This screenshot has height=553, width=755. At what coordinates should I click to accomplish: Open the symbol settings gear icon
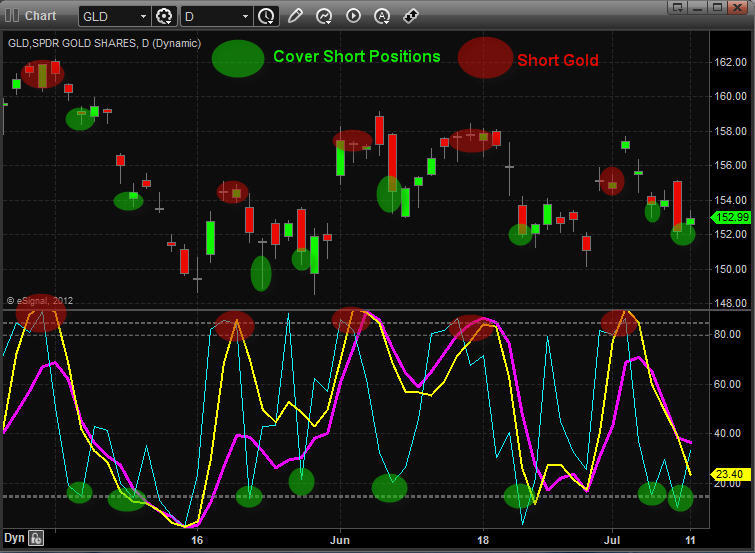[x=165, y=16]
